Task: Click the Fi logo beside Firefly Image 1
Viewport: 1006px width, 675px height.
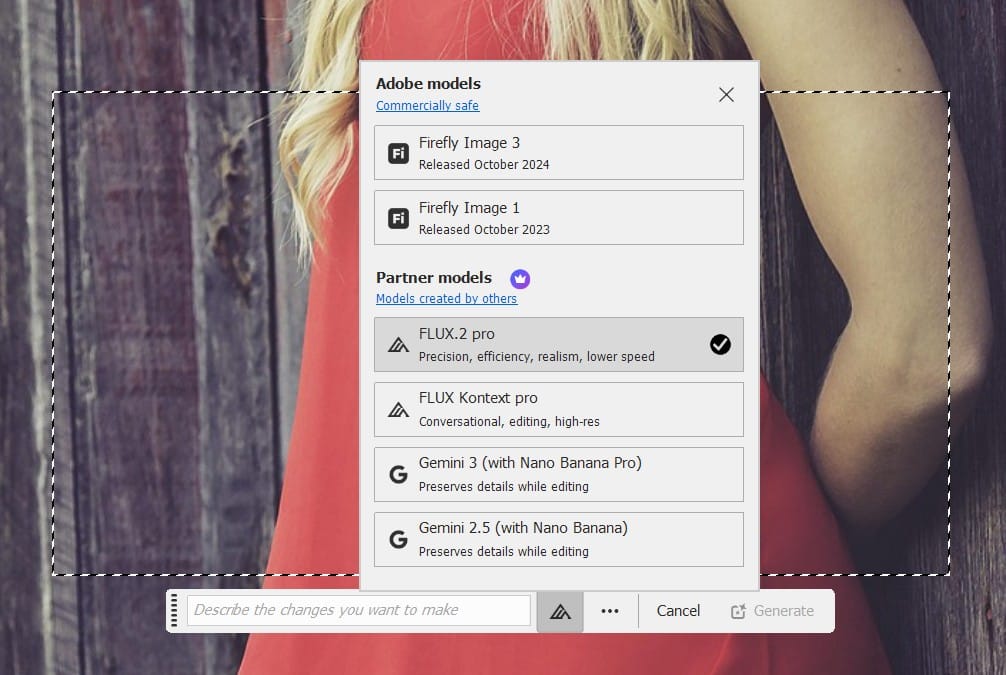Action: click(x=398, y=218)
